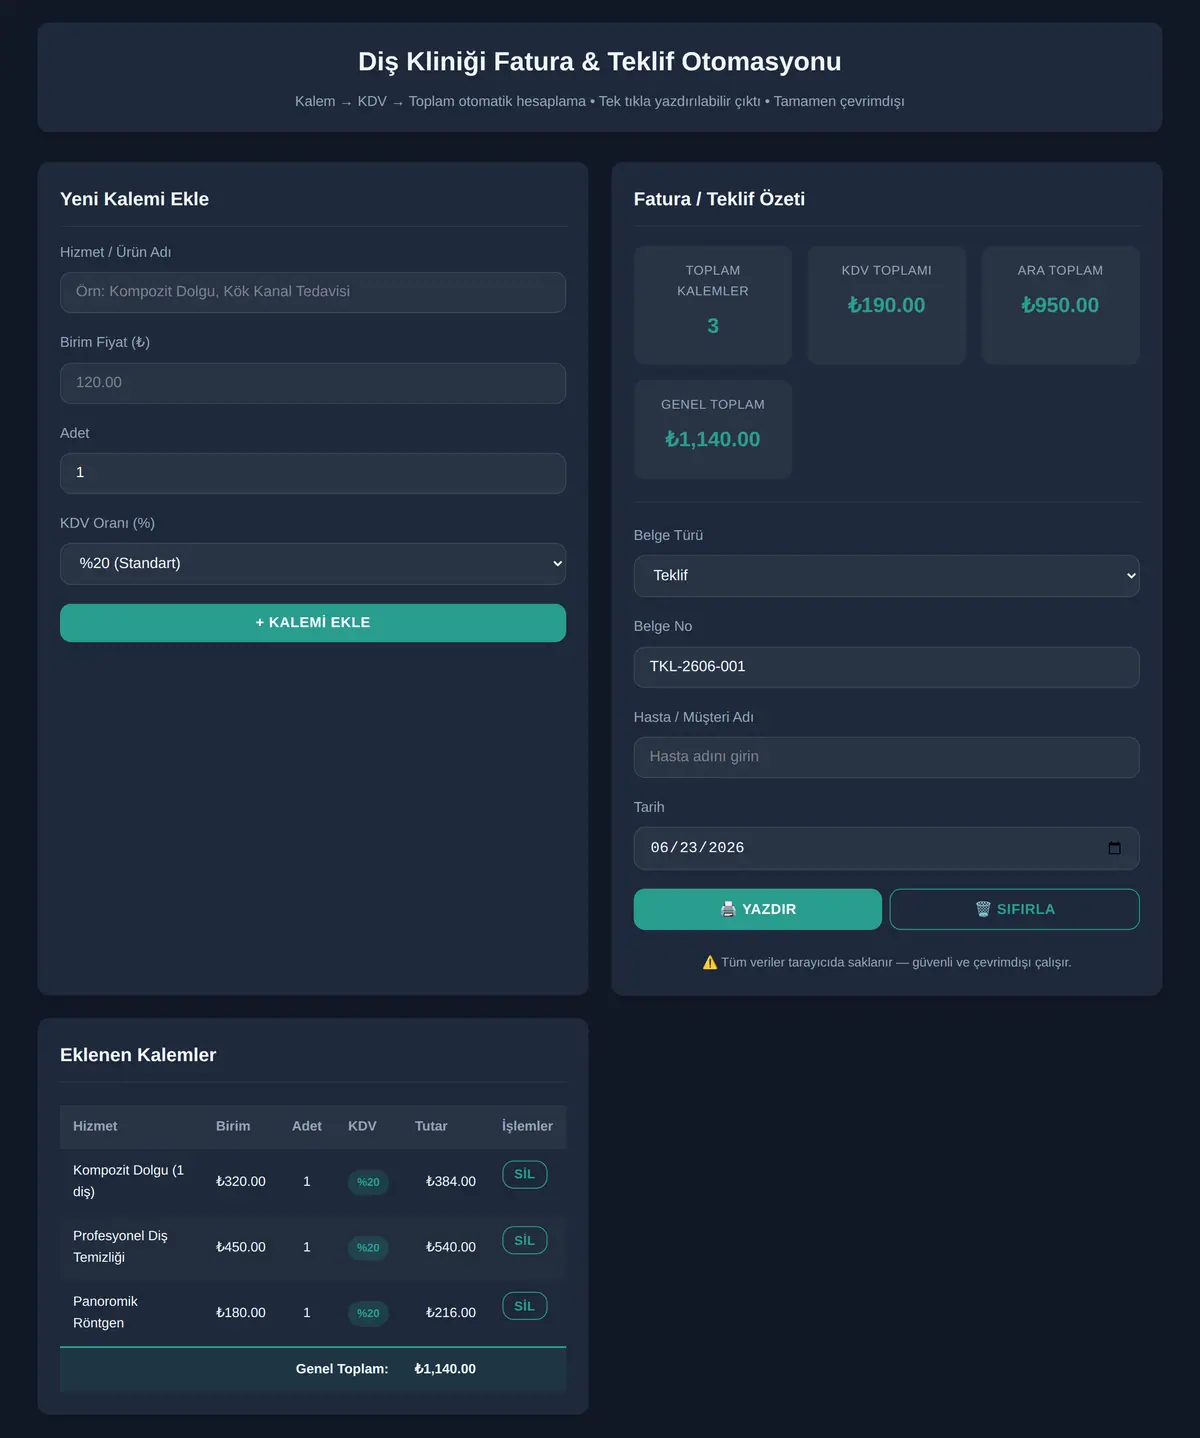The width and height of the screenshot is (1200, 1438).
Task: Click the Tarih date field 06/23/2026
Action: (886, 848)
